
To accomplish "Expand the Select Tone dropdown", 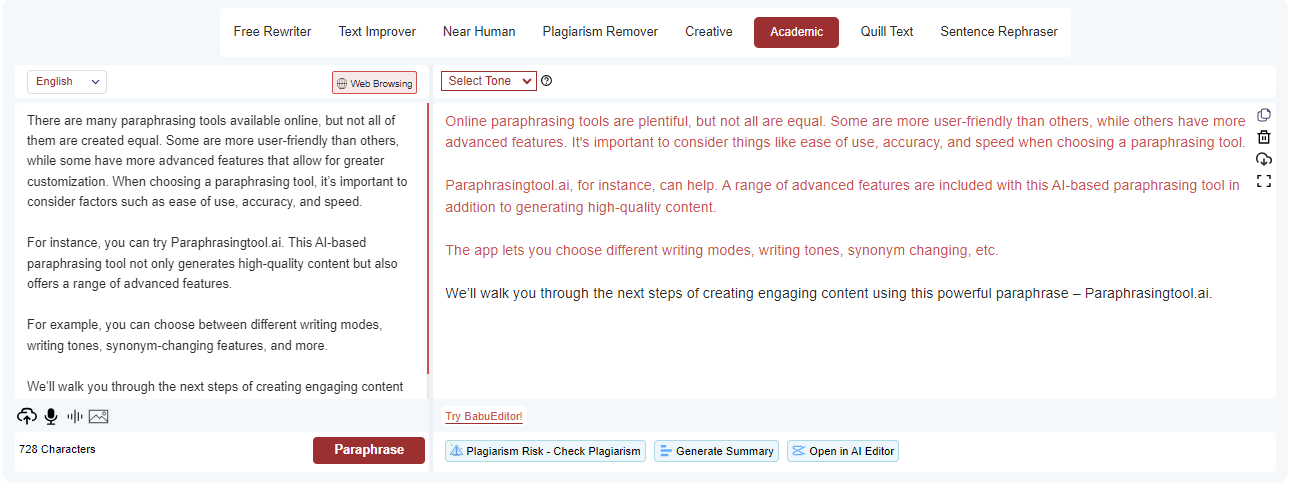I will tap(488, 81).
